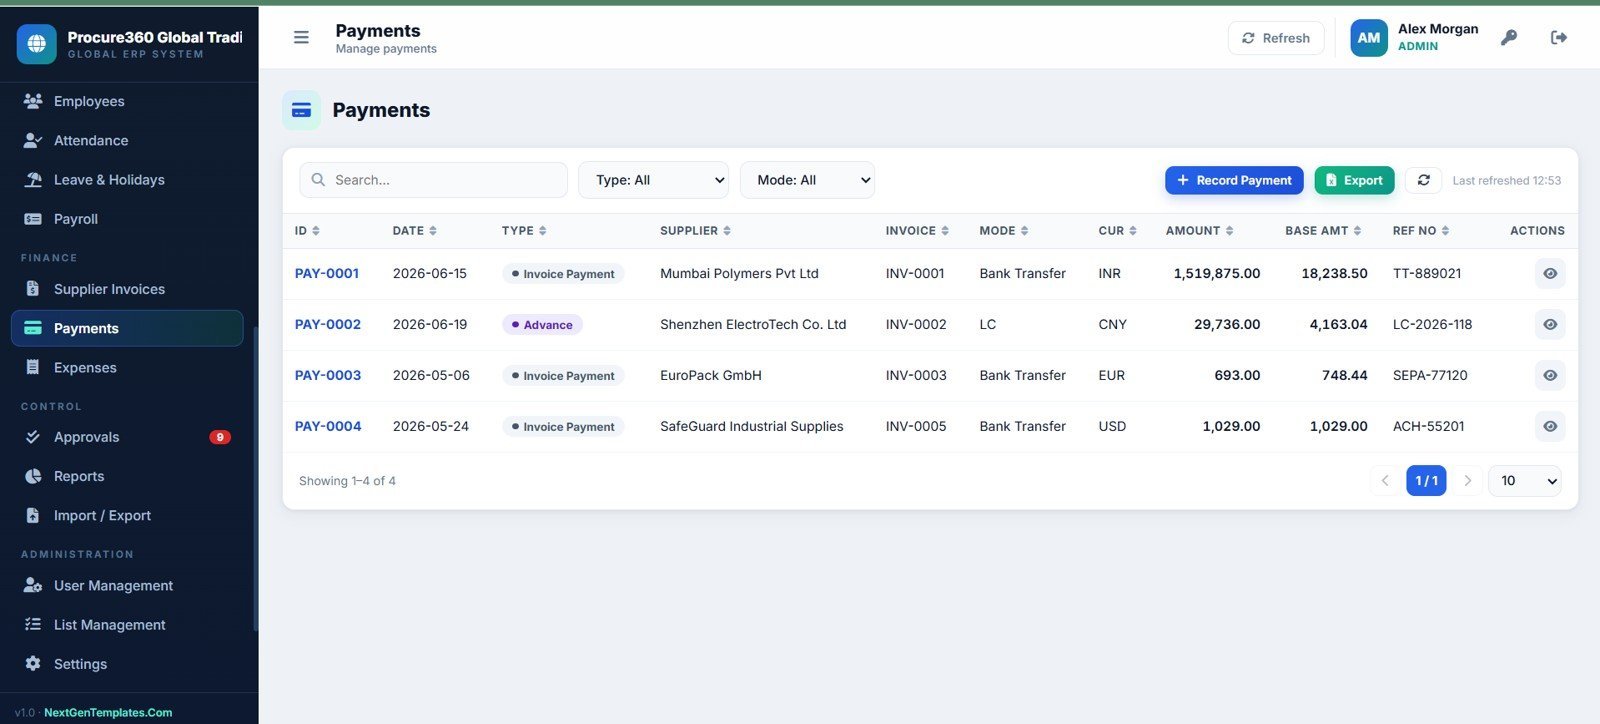Image resolution: width=1600 pixels, height=724 pixels.
Task: Click the Refresh button in header
Action: point(1276,38)
